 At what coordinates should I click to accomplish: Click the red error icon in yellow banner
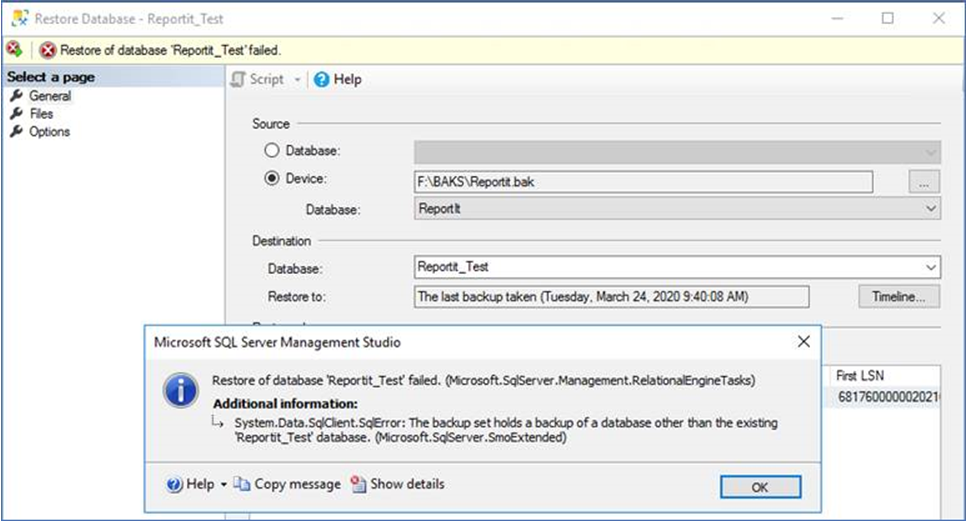[48, 50]
